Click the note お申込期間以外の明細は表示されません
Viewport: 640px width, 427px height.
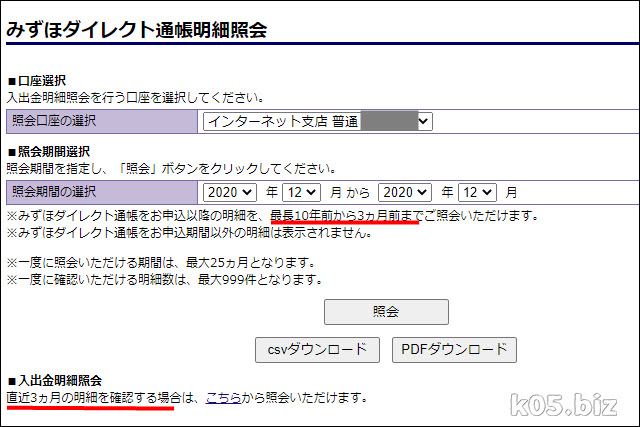point(189,233)
